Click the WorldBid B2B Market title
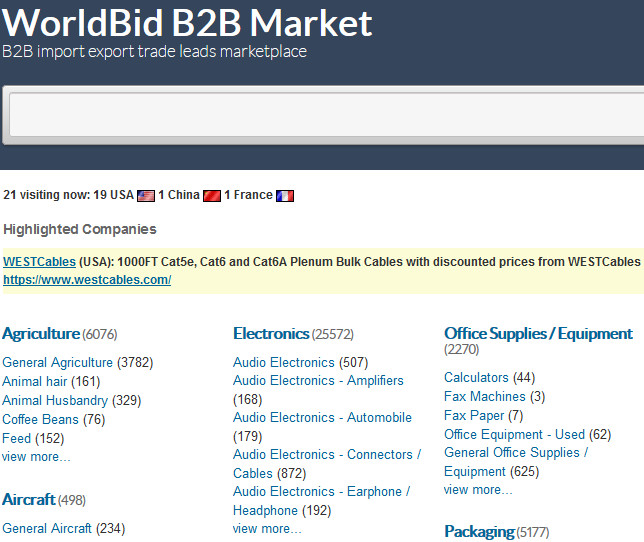 187,23
